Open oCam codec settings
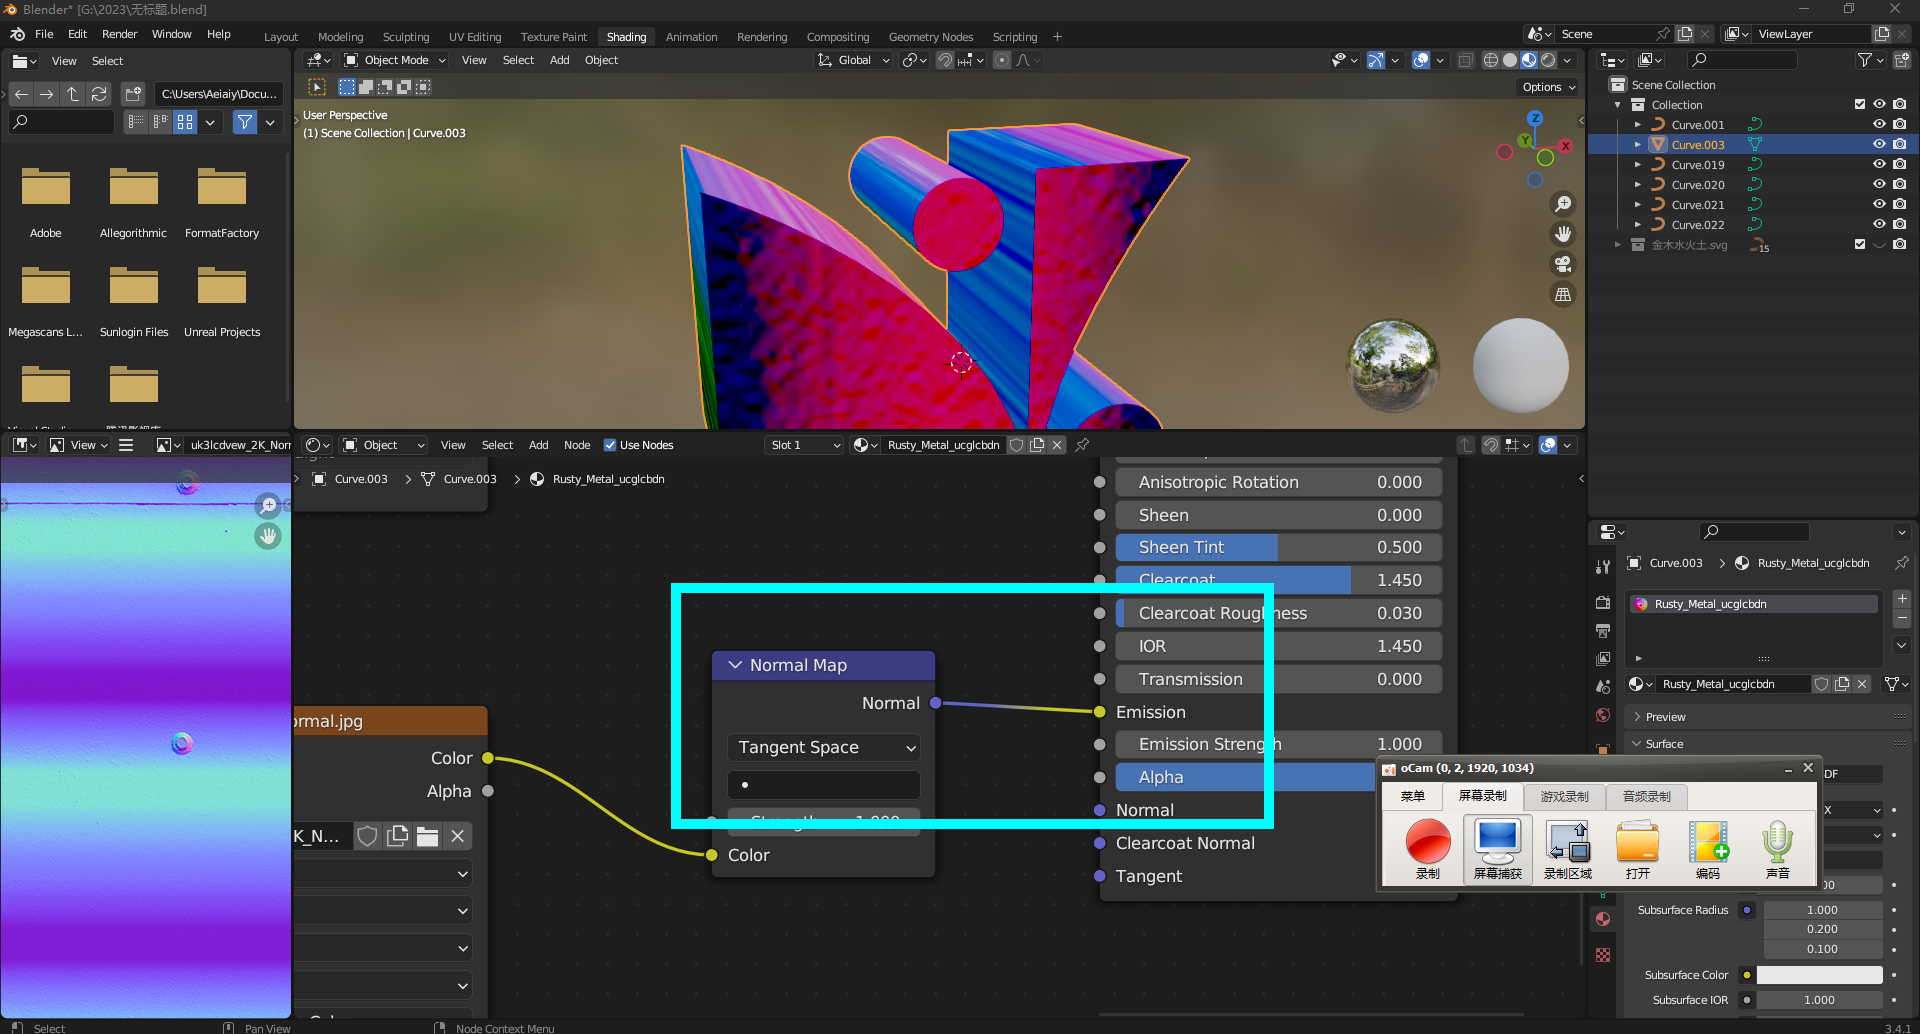1920x1034 pixels. pos(1708,849)
